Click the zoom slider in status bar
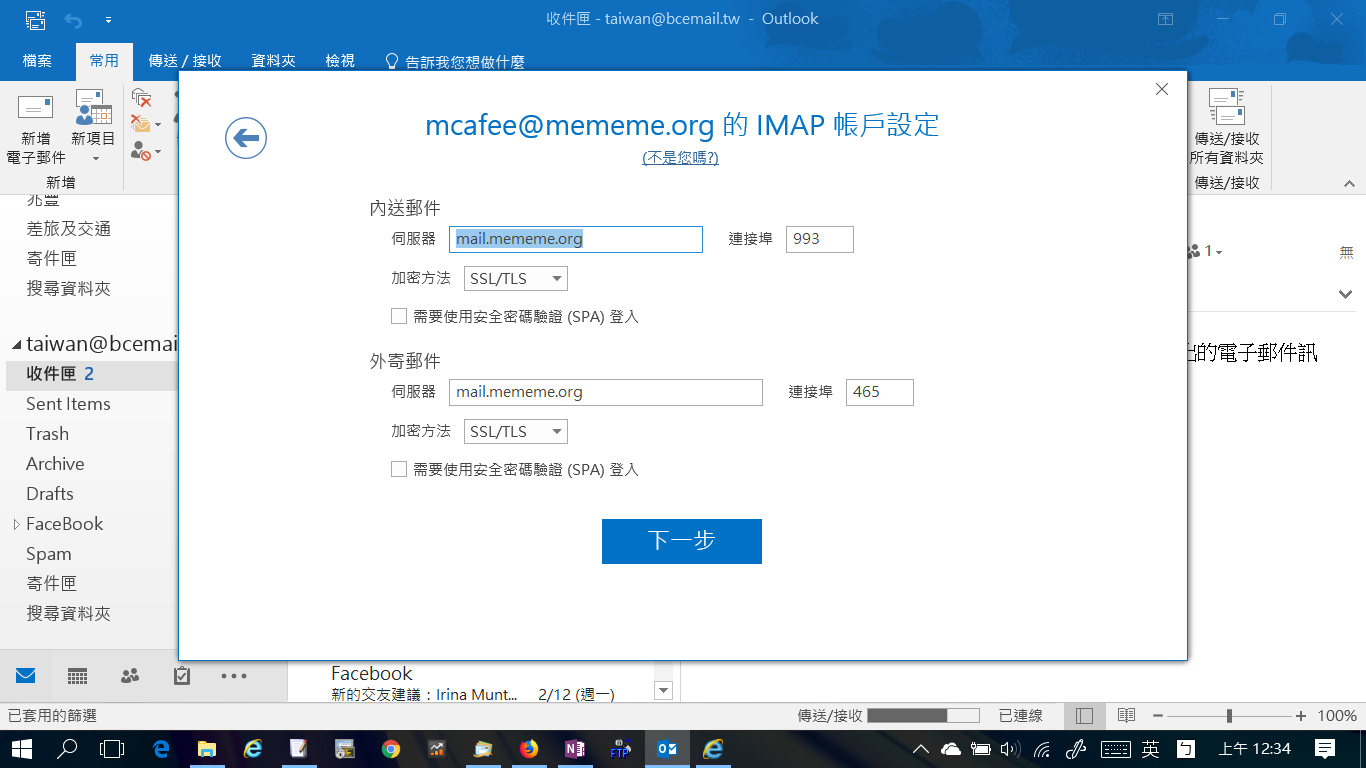The width and height of the screenshot is (1366, 768). (1229, 716)
